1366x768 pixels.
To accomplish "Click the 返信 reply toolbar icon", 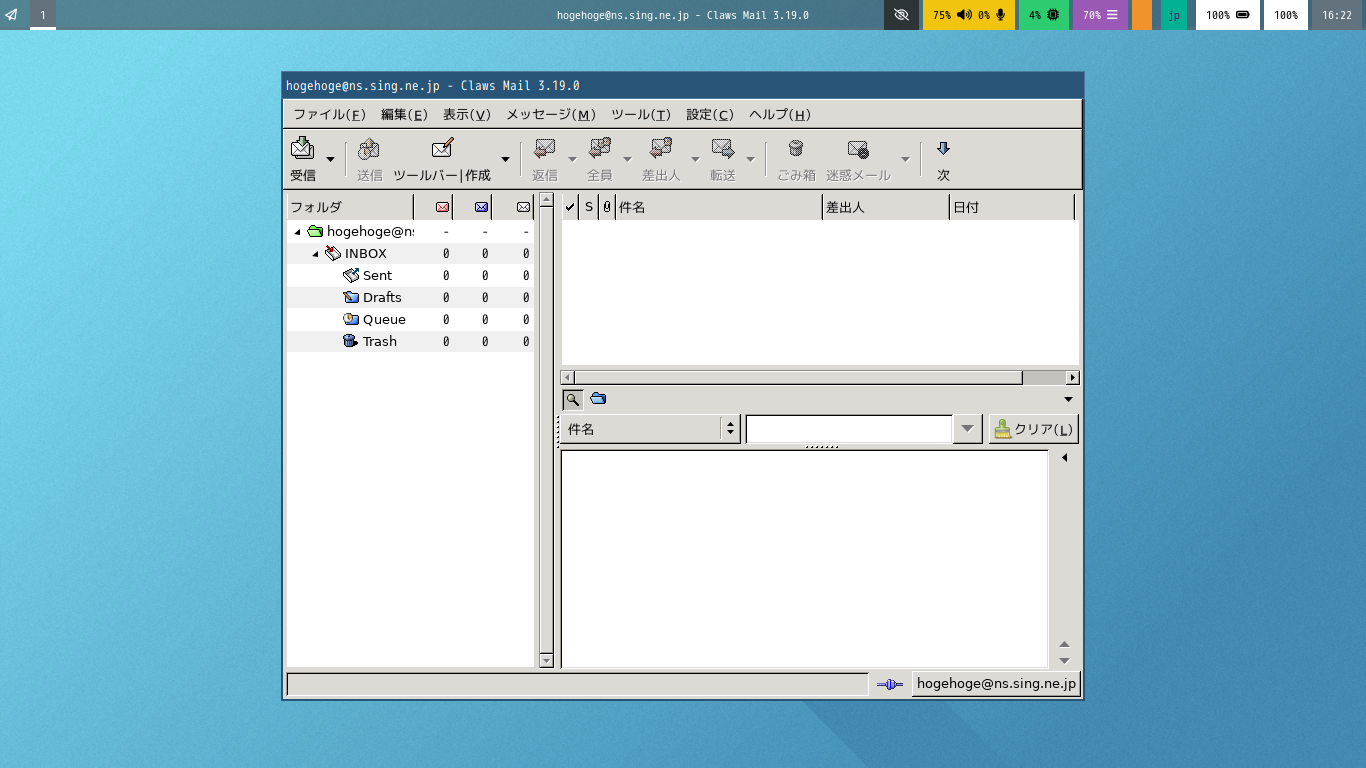I will 545,149.
